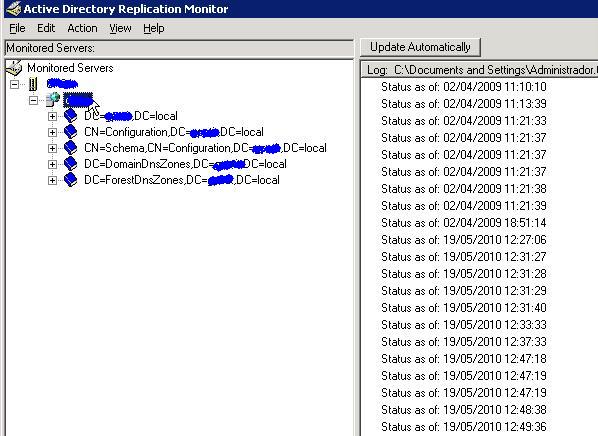Expand the first DC=...,DC=local partition
The height and width of the screenshot is (436, 598).
point(52,116)
